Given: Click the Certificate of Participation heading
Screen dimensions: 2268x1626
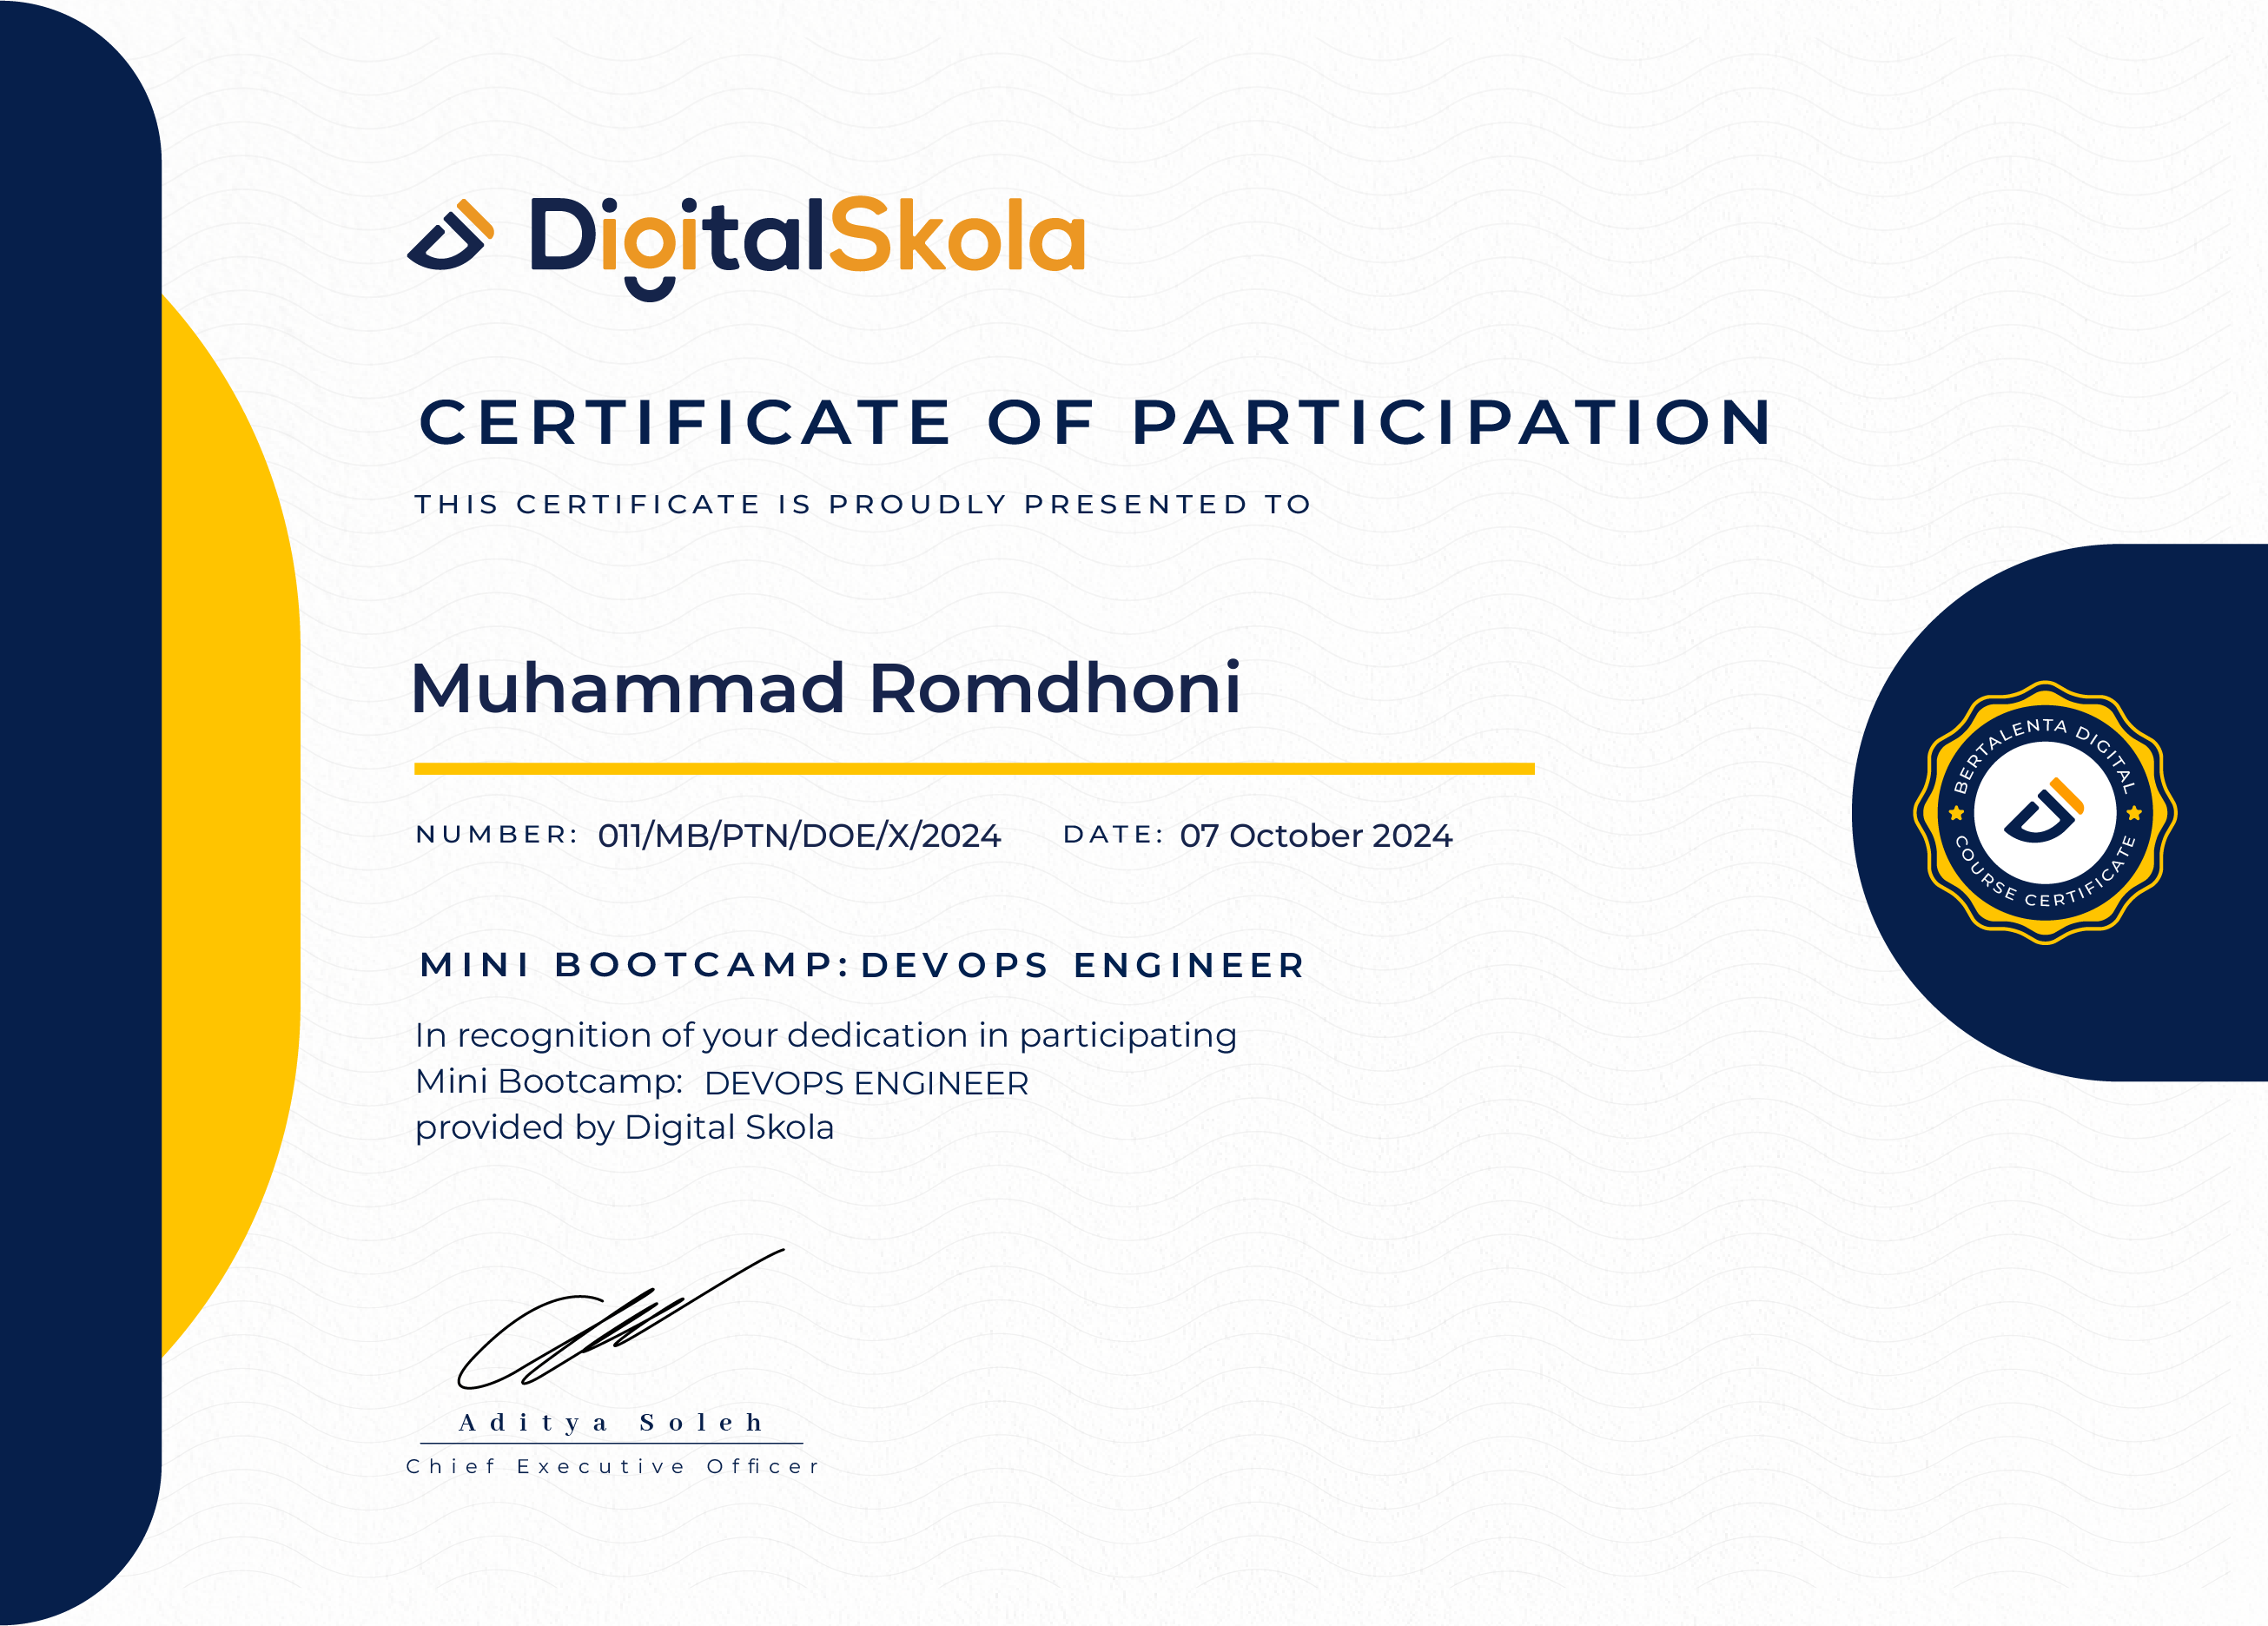Looking at the screenshot, I should pos(1095,422).
